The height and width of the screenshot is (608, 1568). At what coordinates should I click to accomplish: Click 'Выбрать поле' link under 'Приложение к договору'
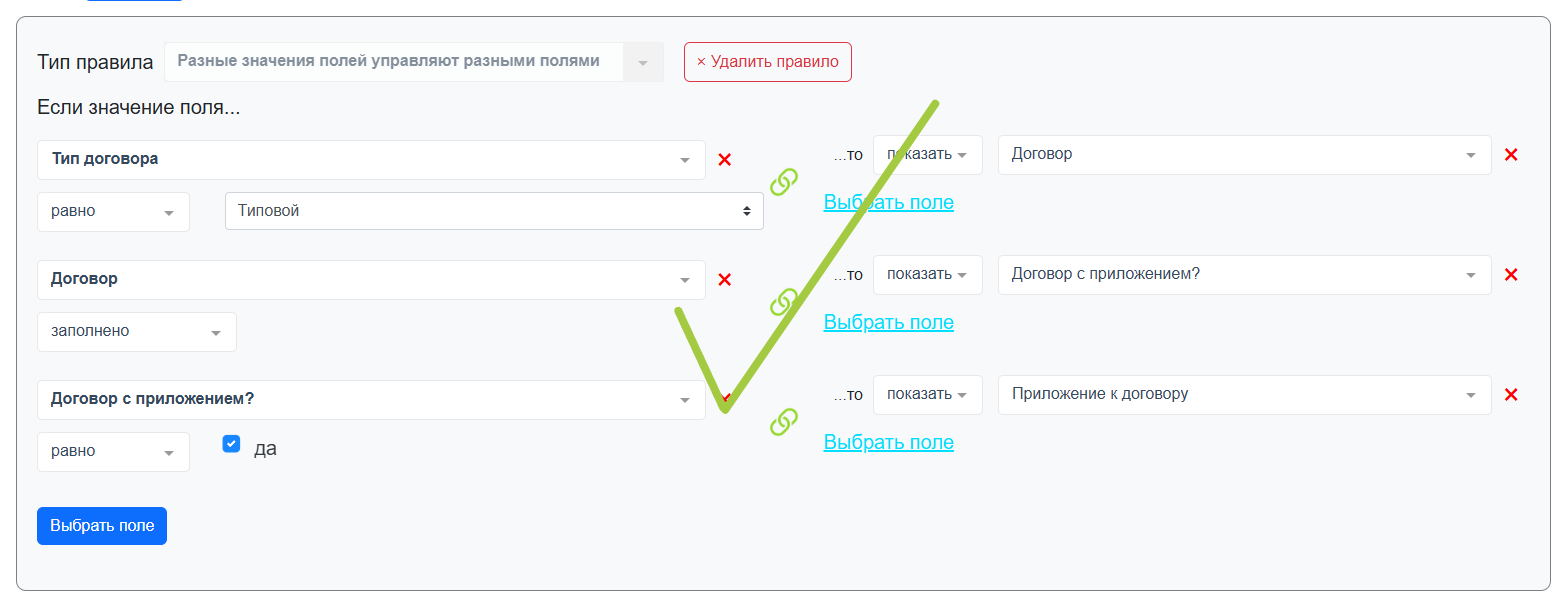pyautogui.click(x=888, y=442)
